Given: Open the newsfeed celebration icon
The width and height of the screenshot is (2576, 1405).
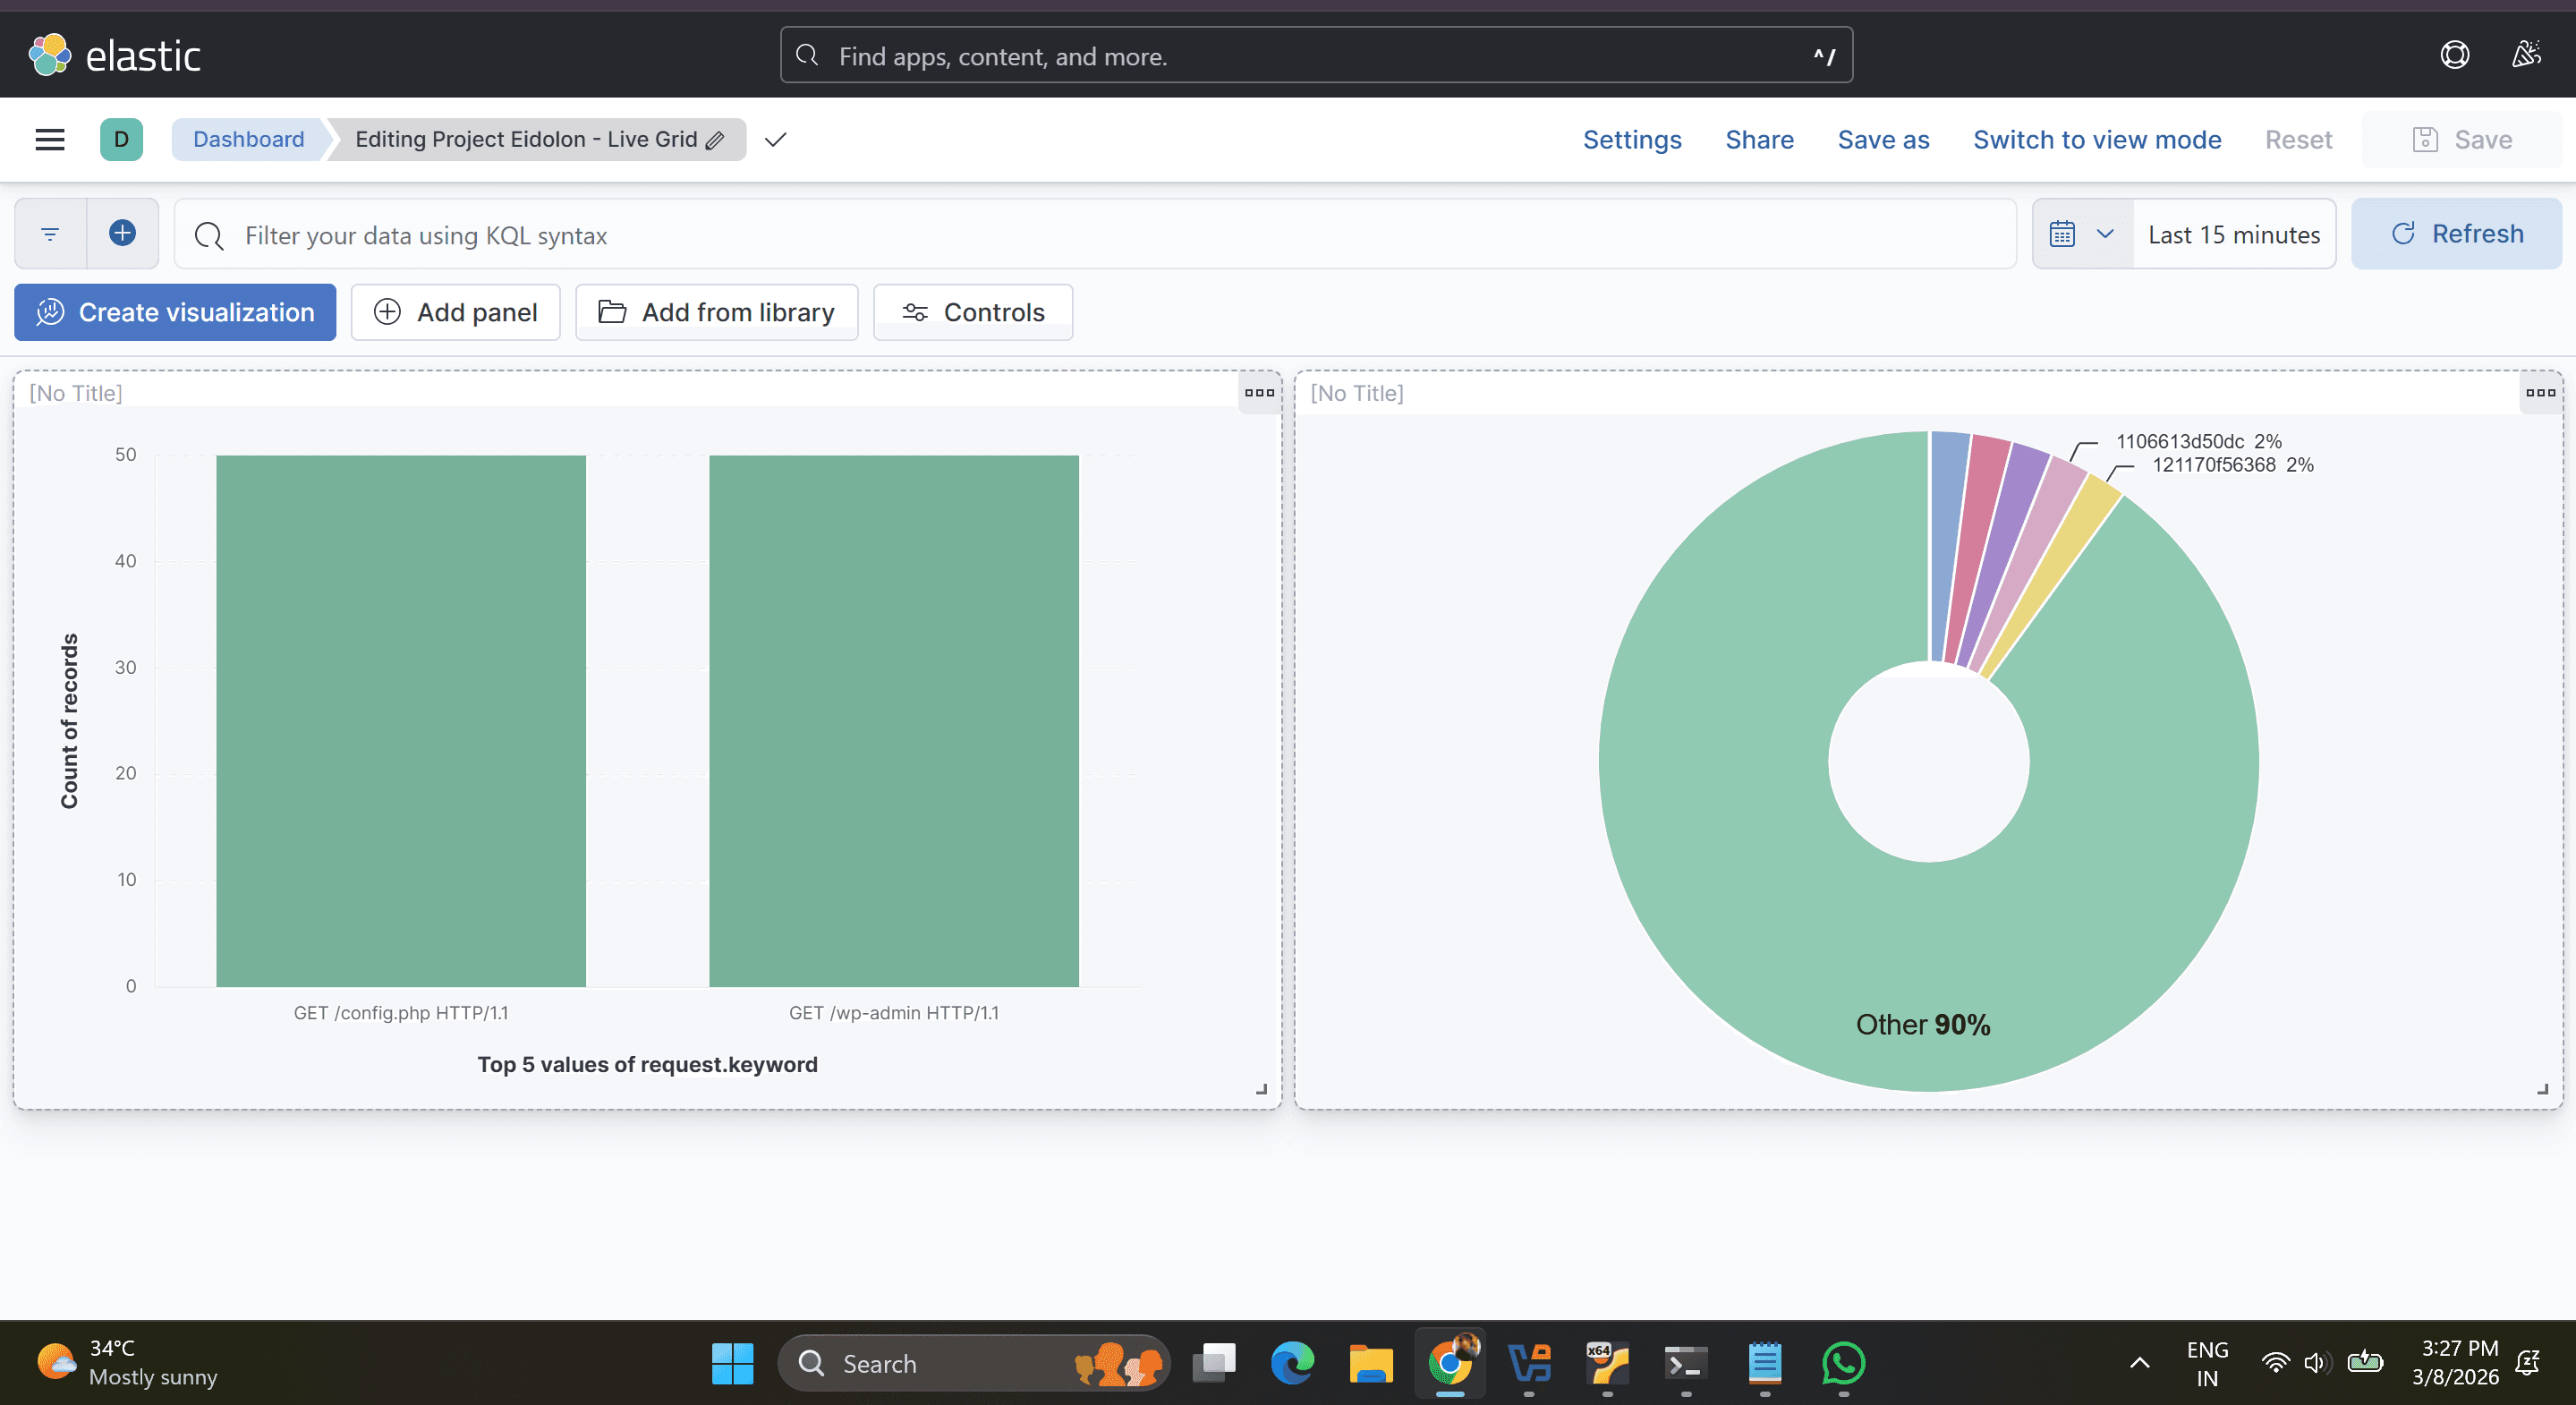Looking at the screenshot, I should pyautogui.click(x=2526, y=55).
